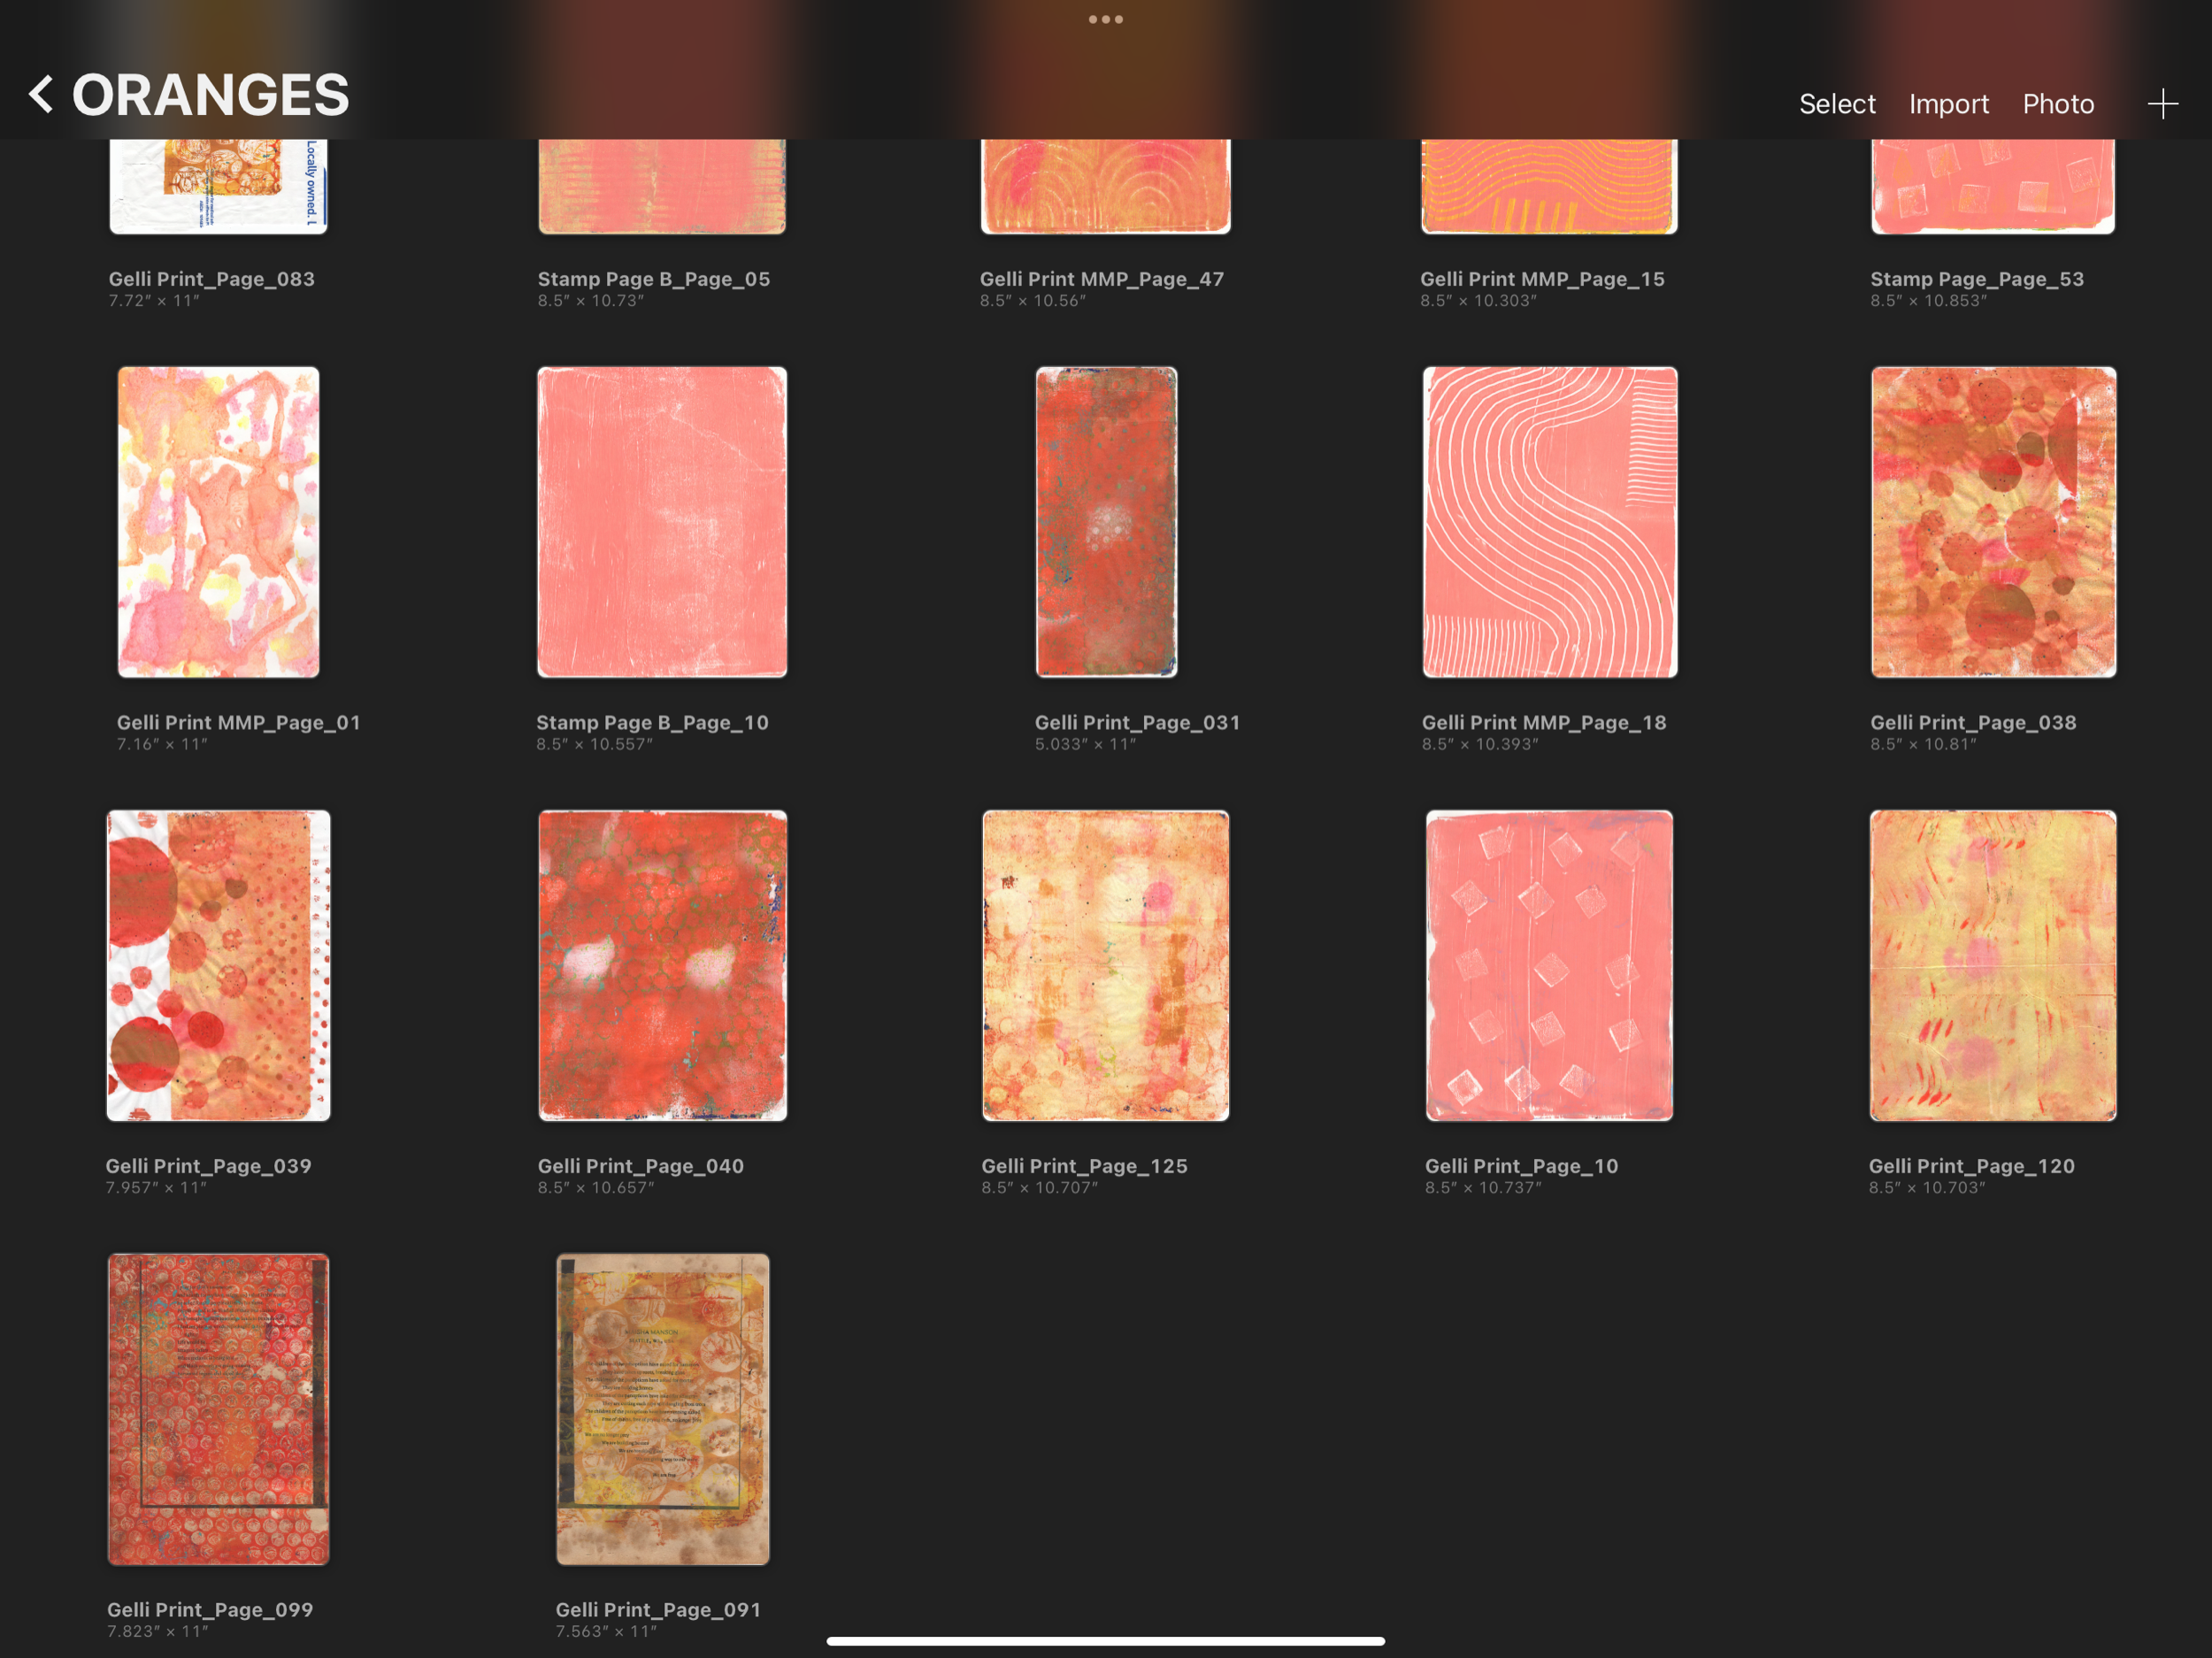Tap the Gelli Print_Page_038 title
Viewport: 2212px width, 1658px height.
tap(1974, 722)
